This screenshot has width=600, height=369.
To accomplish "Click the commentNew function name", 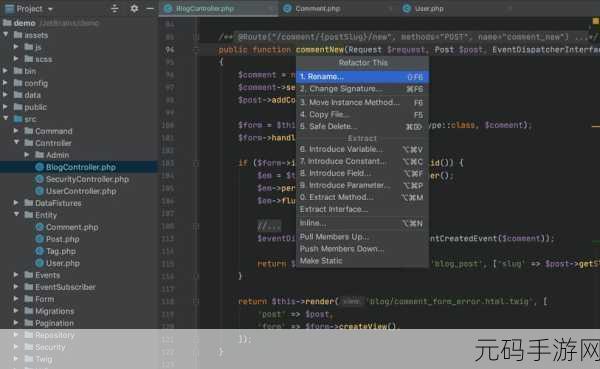I will [320, 50].
